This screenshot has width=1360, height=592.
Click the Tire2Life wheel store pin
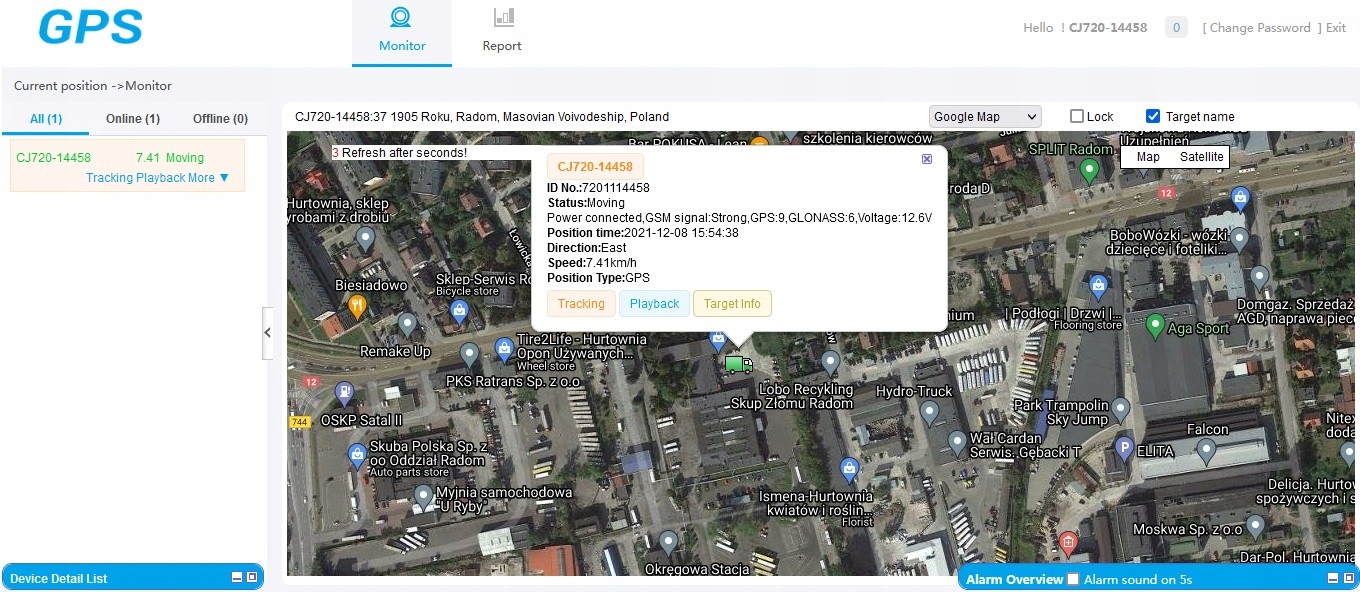click(x=505, y=350)
